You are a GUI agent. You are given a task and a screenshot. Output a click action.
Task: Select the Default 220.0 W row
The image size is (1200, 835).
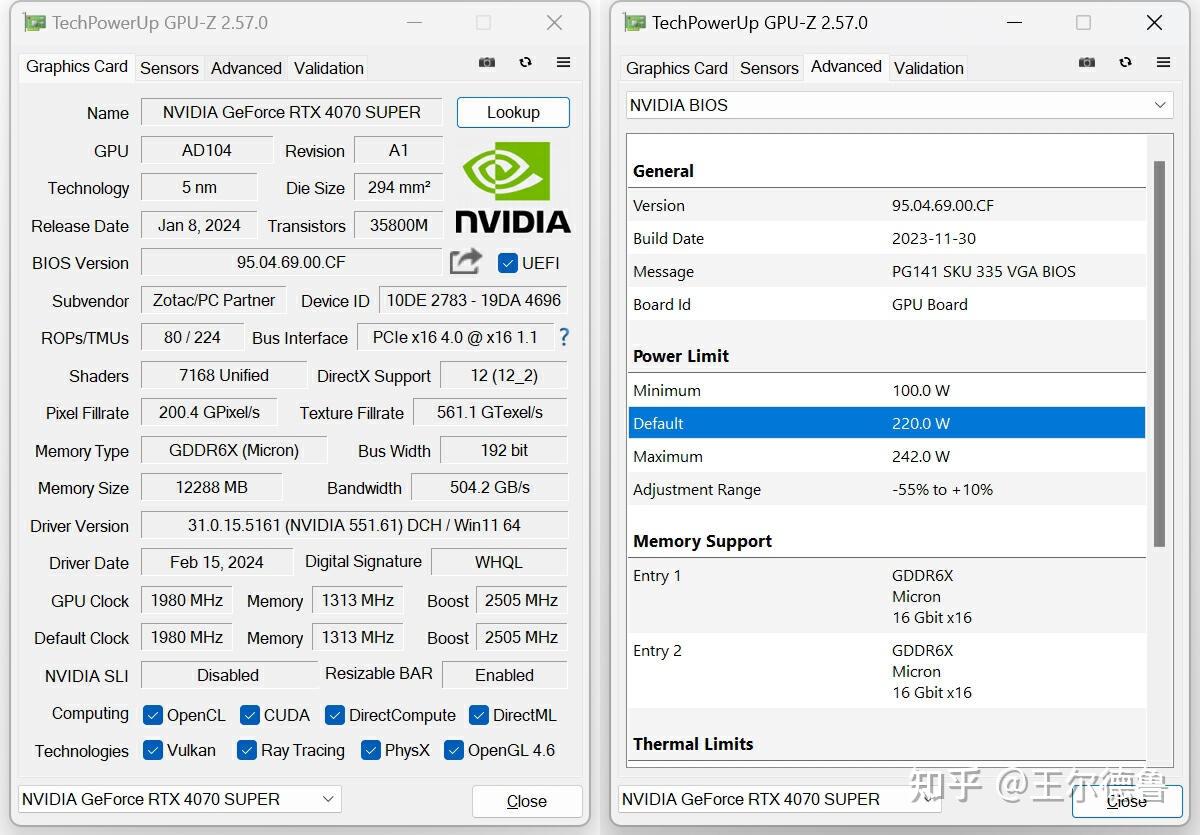click(x=887, y=423)
